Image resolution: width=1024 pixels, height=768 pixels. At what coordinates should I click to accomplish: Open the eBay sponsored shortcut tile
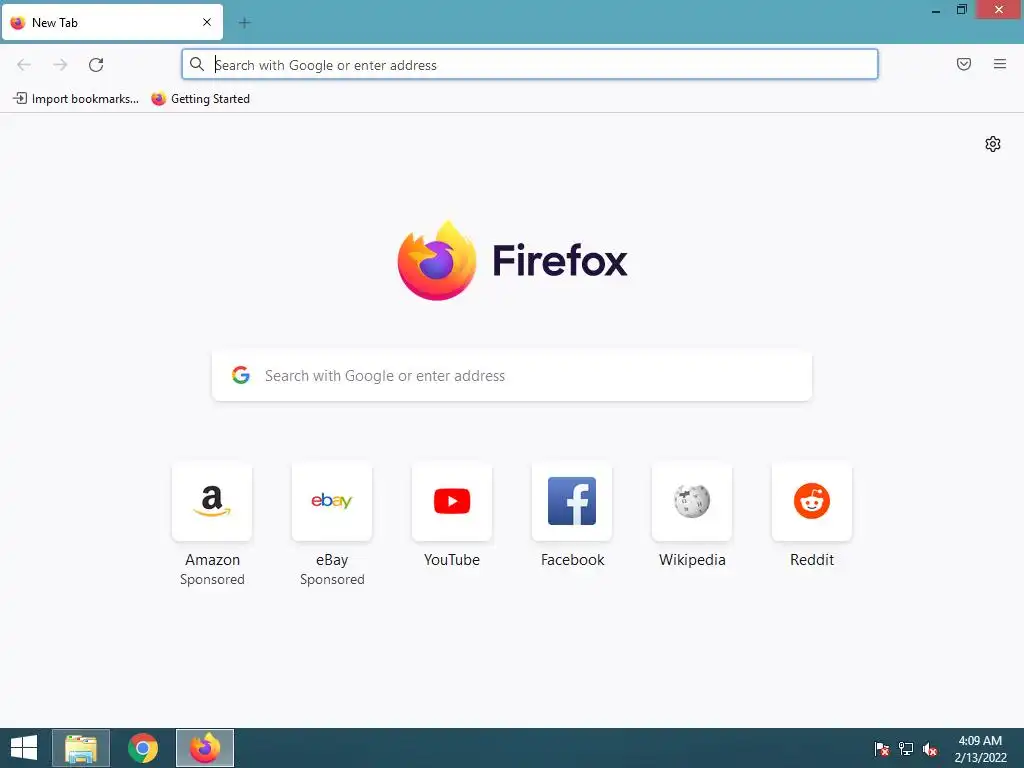tap(332, 502)
